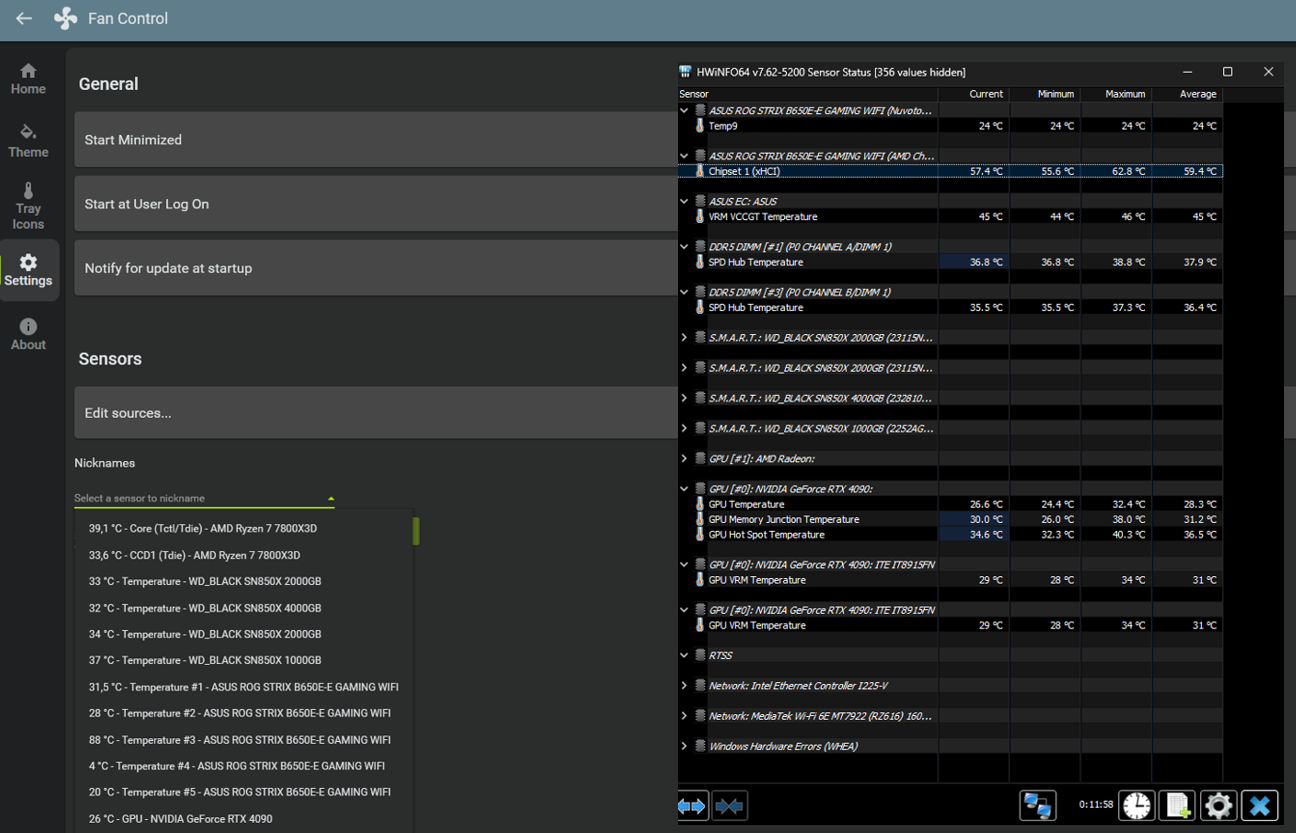Click the Edit sources... button

click(376, 413)
